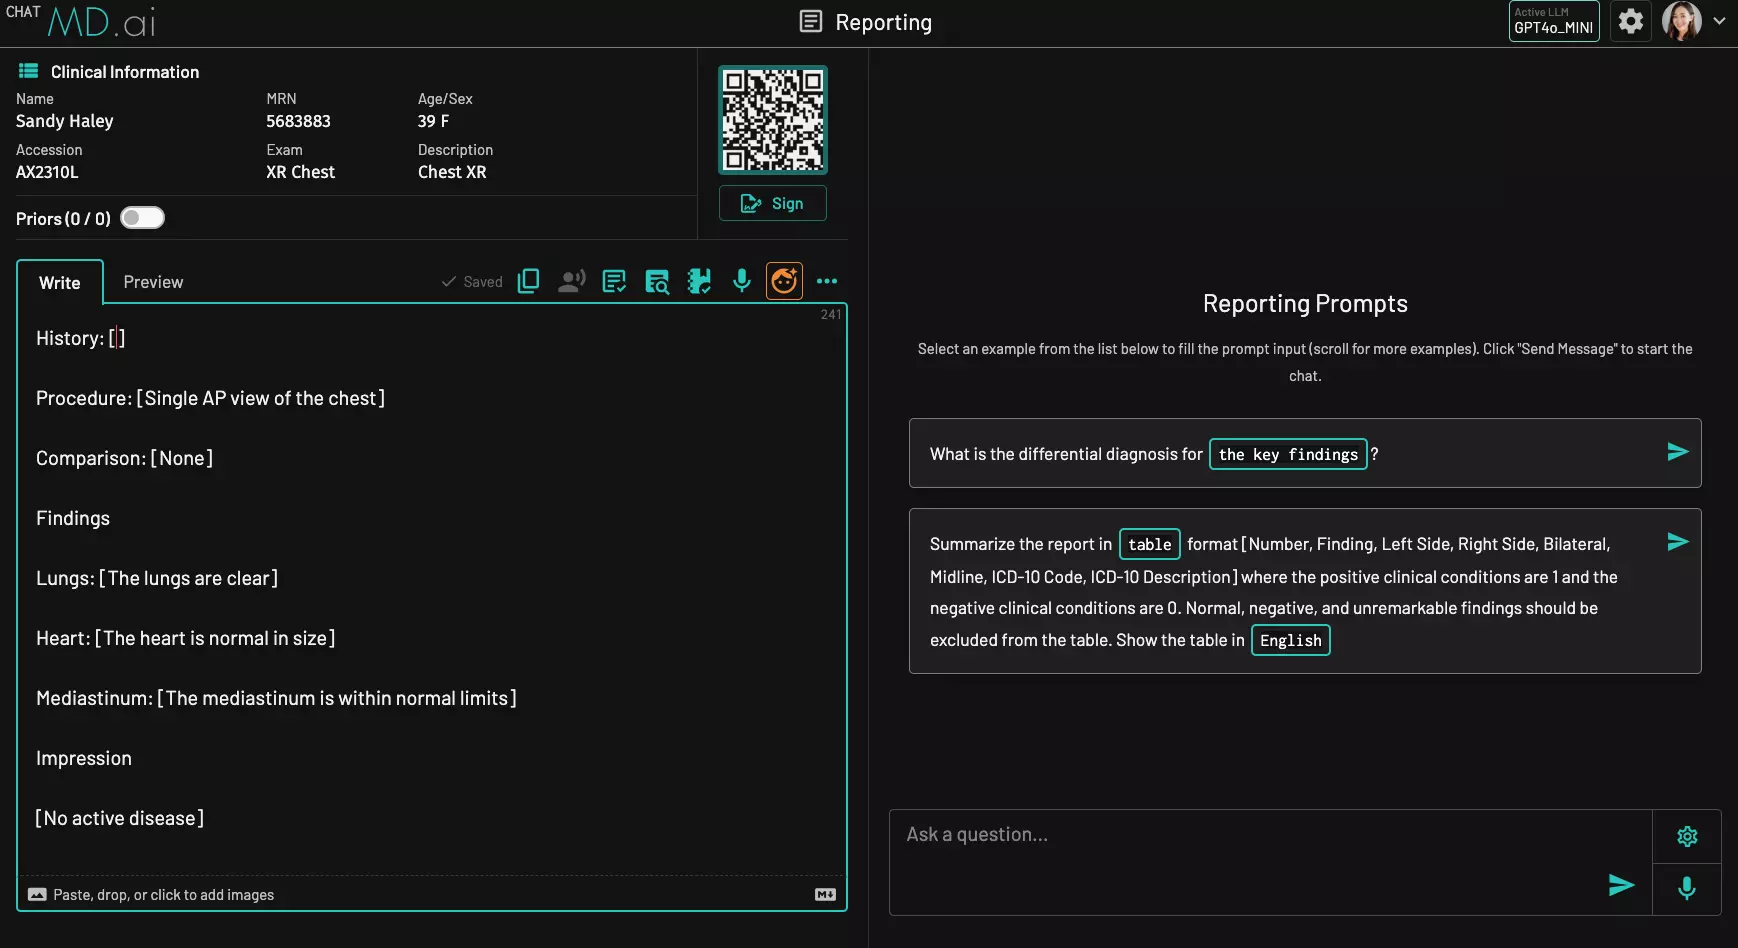Toggle markdown mode icon at editor bottom
Screen dimensions: 1738x948
tap(825, 895)
